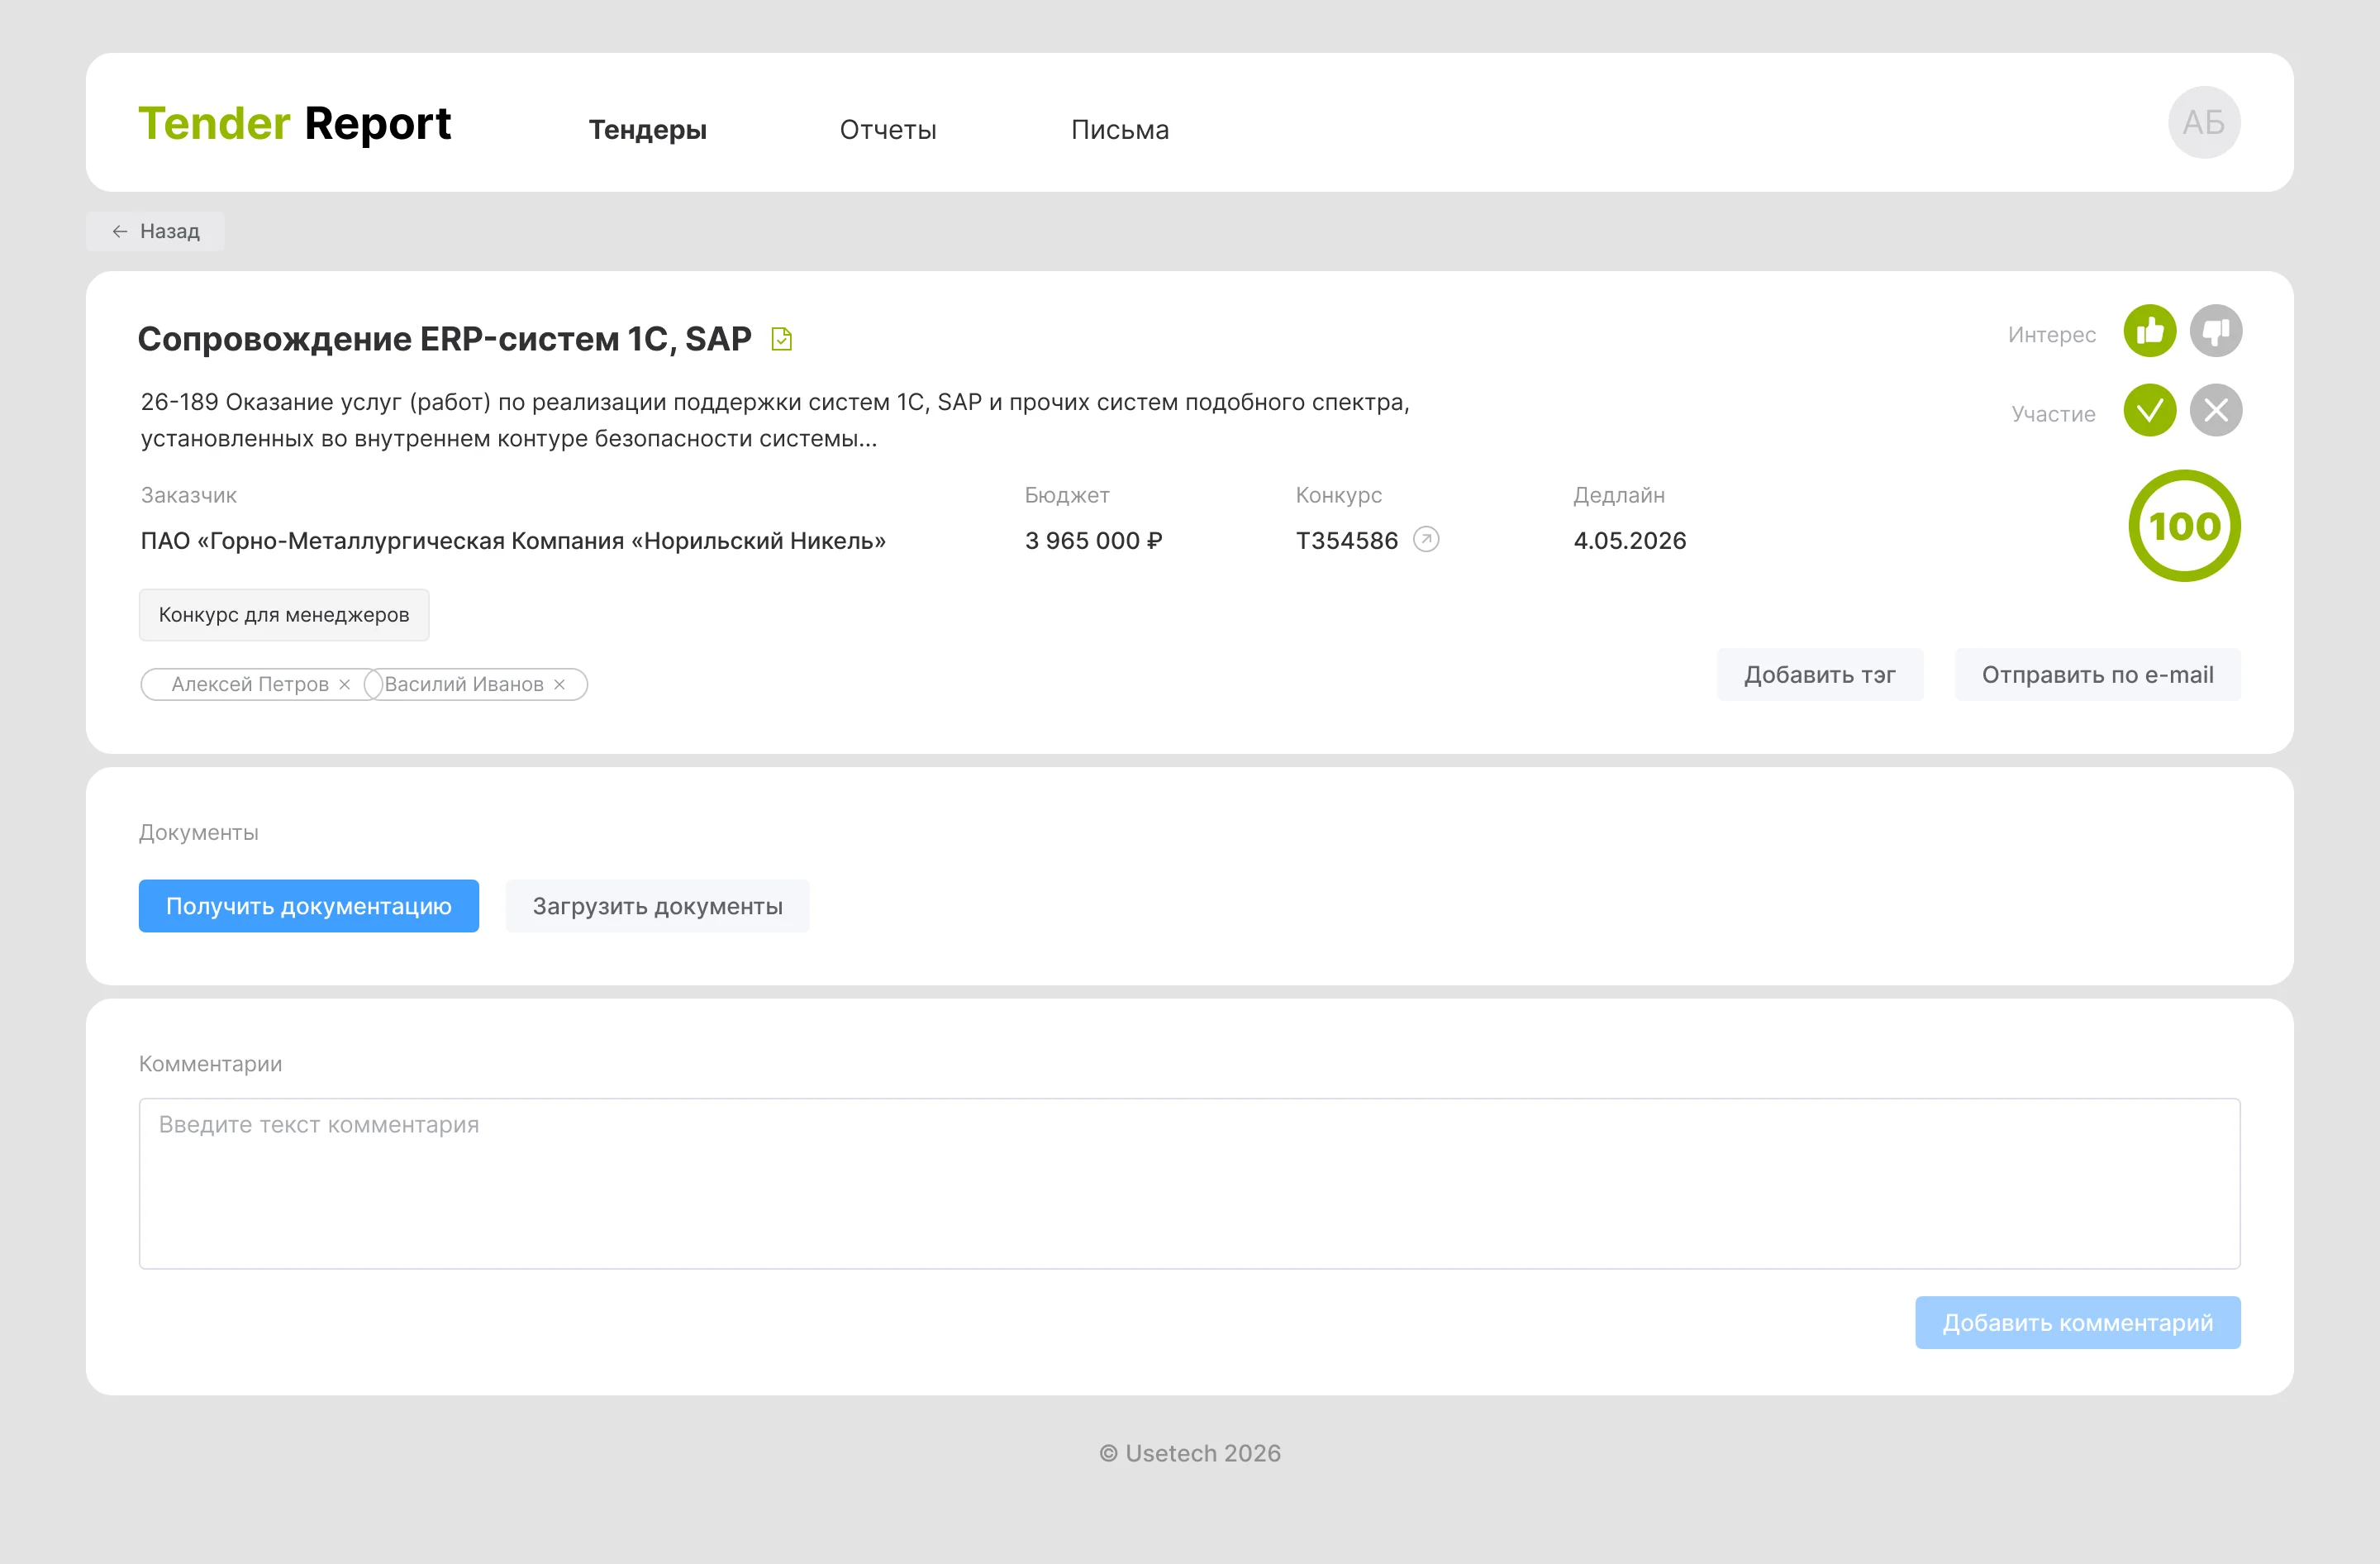Select the Василий Иванов chip

[x=476, y=684]
